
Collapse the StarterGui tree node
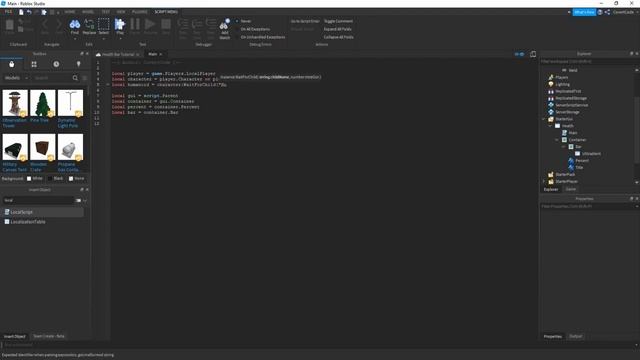[544, 119]
